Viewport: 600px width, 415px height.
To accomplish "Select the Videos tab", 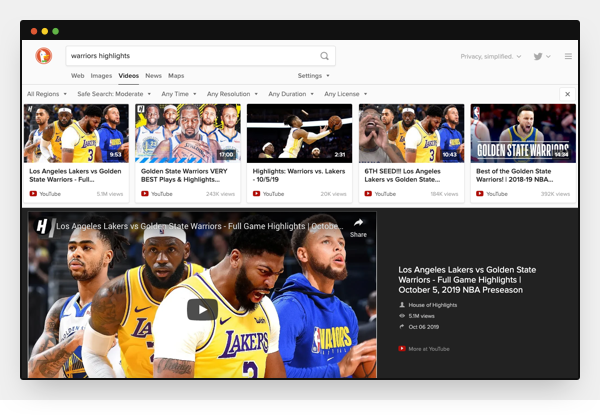I will point(129,76).
